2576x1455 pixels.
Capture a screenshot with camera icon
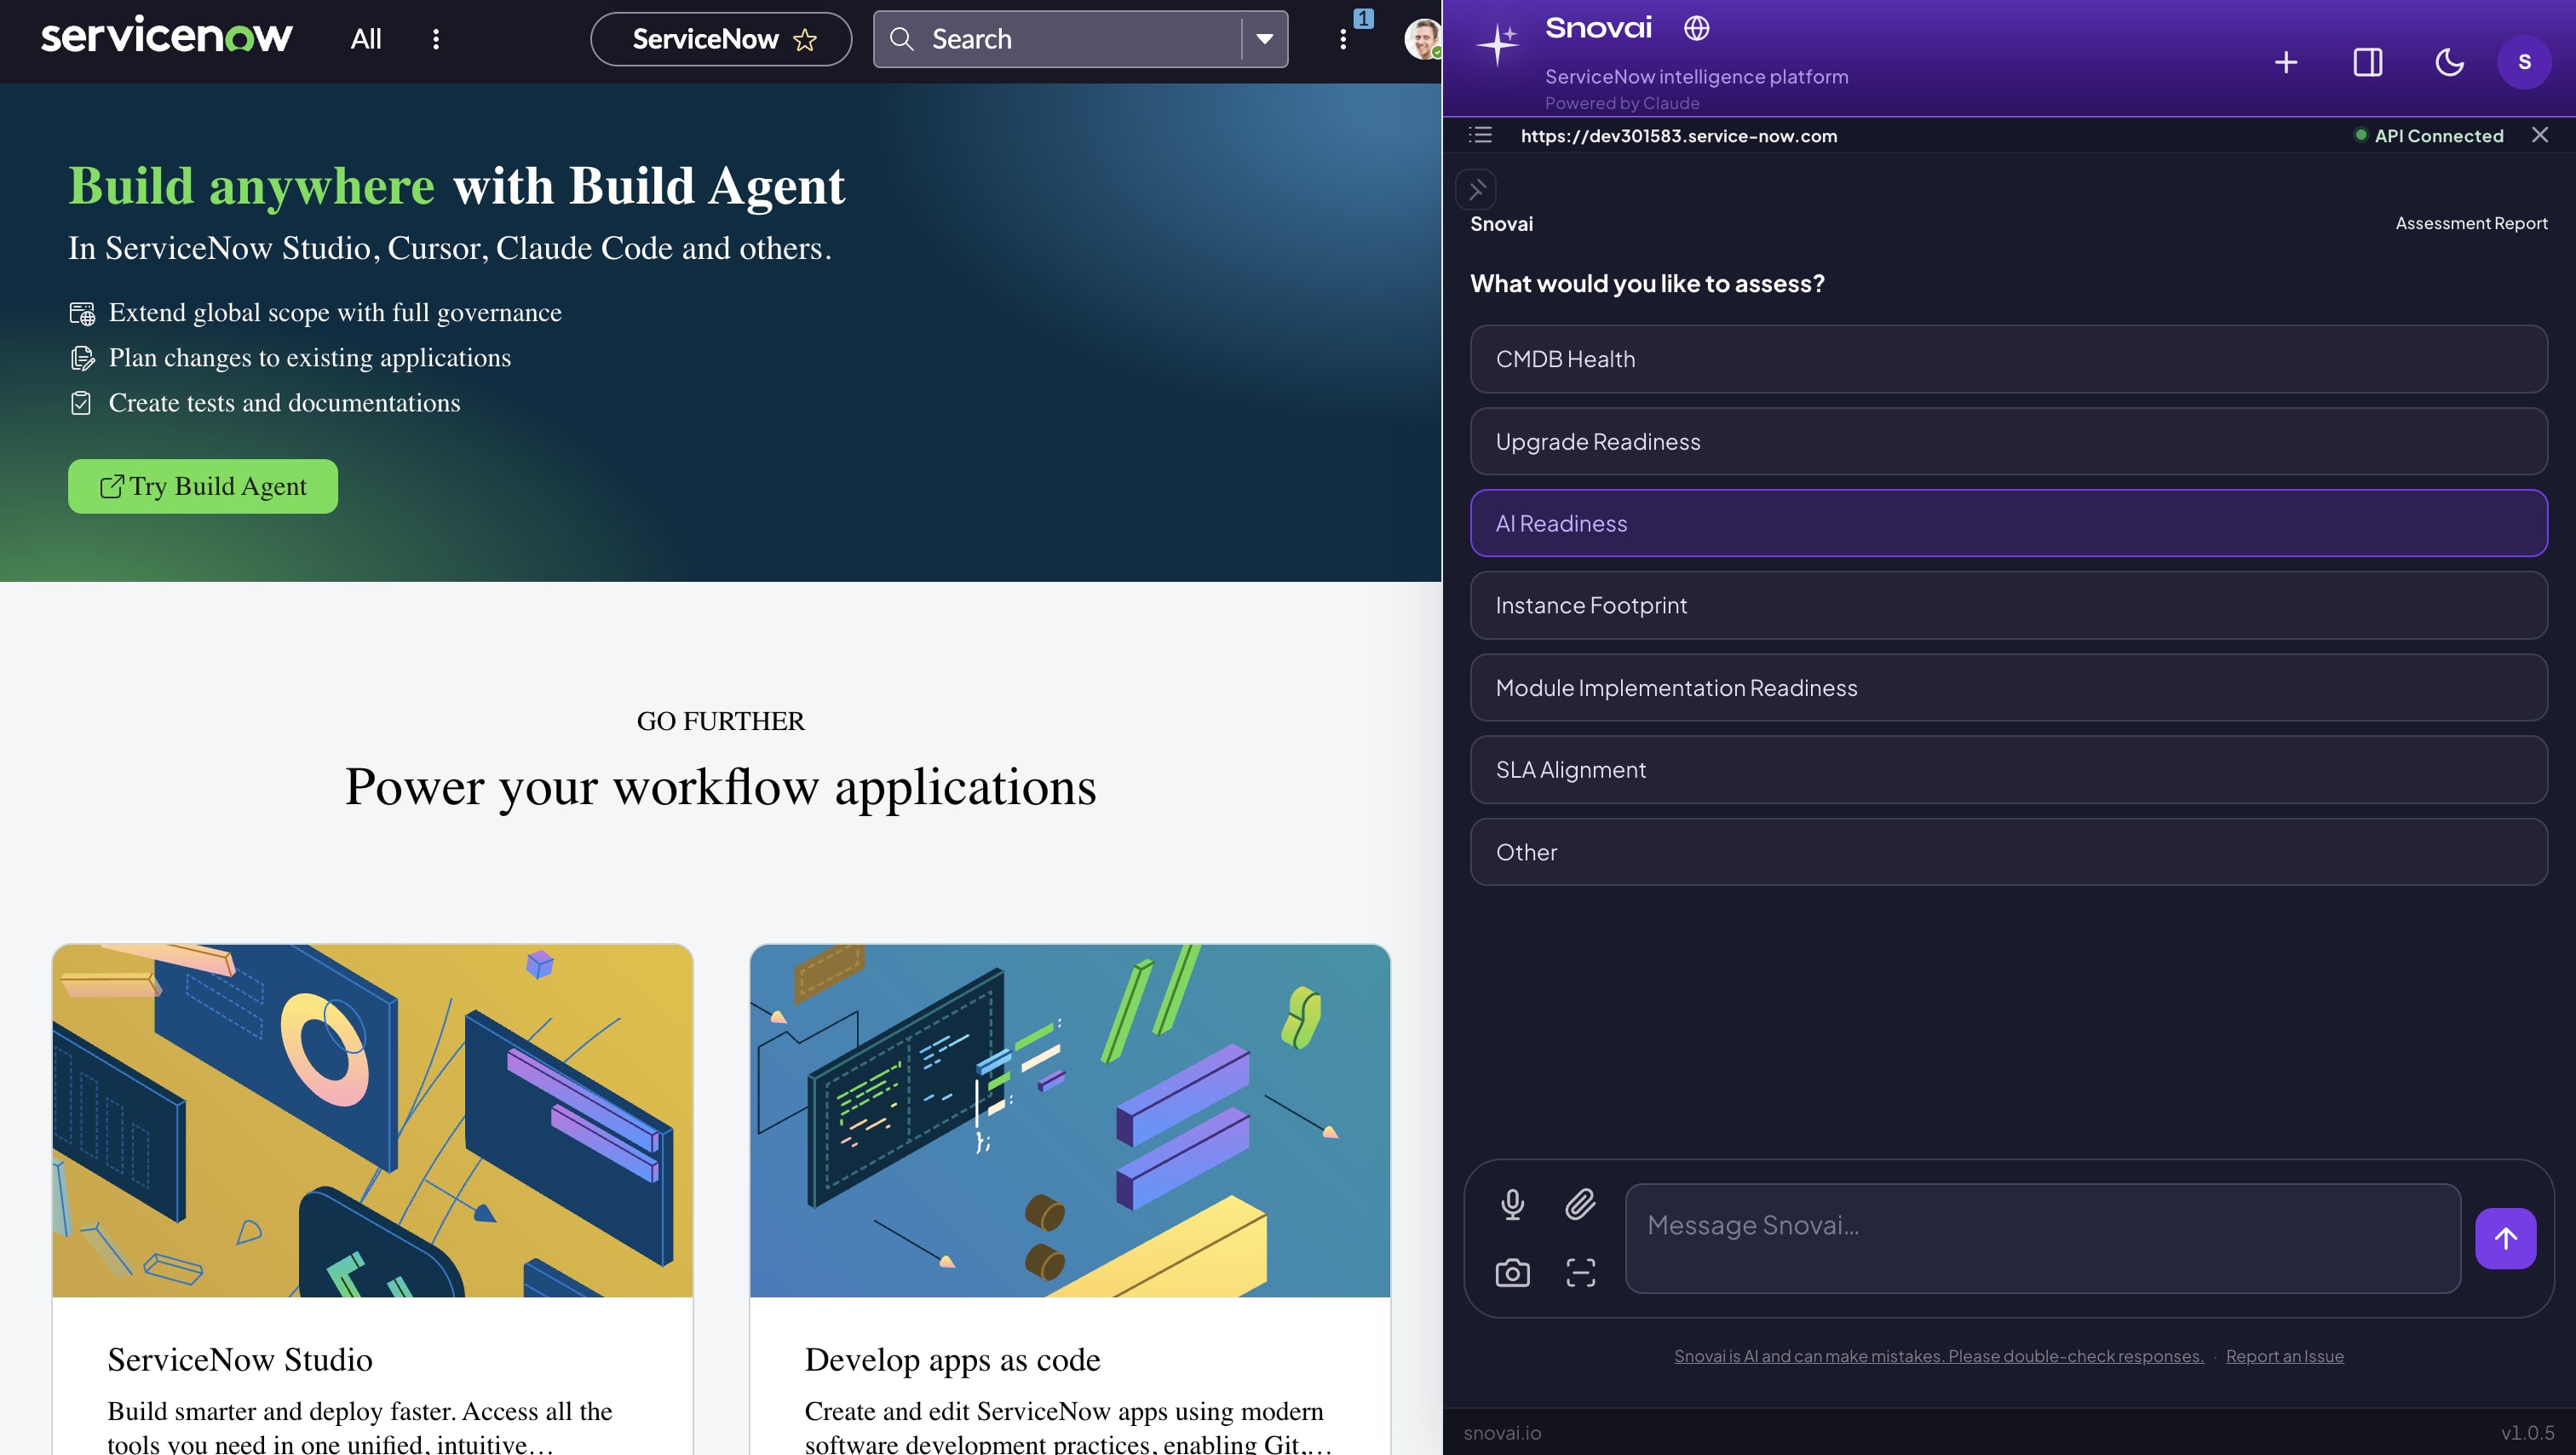pos(1512,1273)
